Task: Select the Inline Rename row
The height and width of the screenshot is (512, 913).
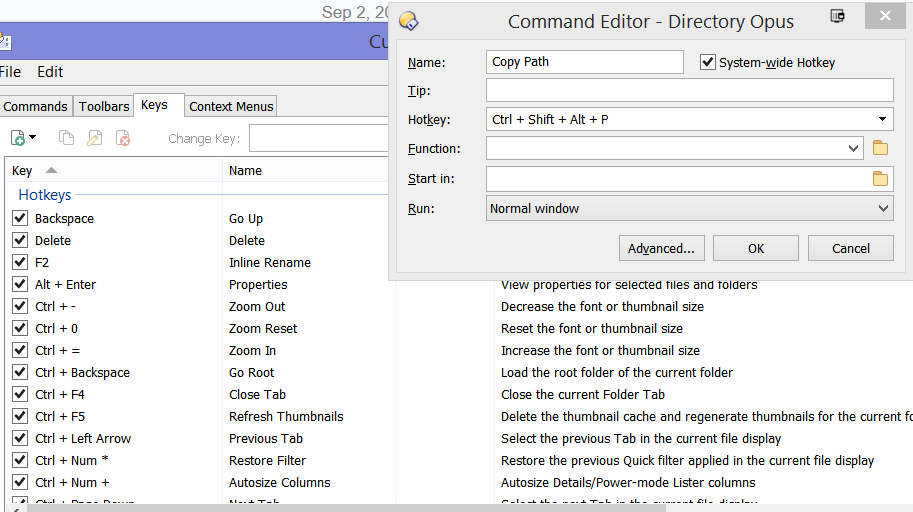Action: point(270,263)
